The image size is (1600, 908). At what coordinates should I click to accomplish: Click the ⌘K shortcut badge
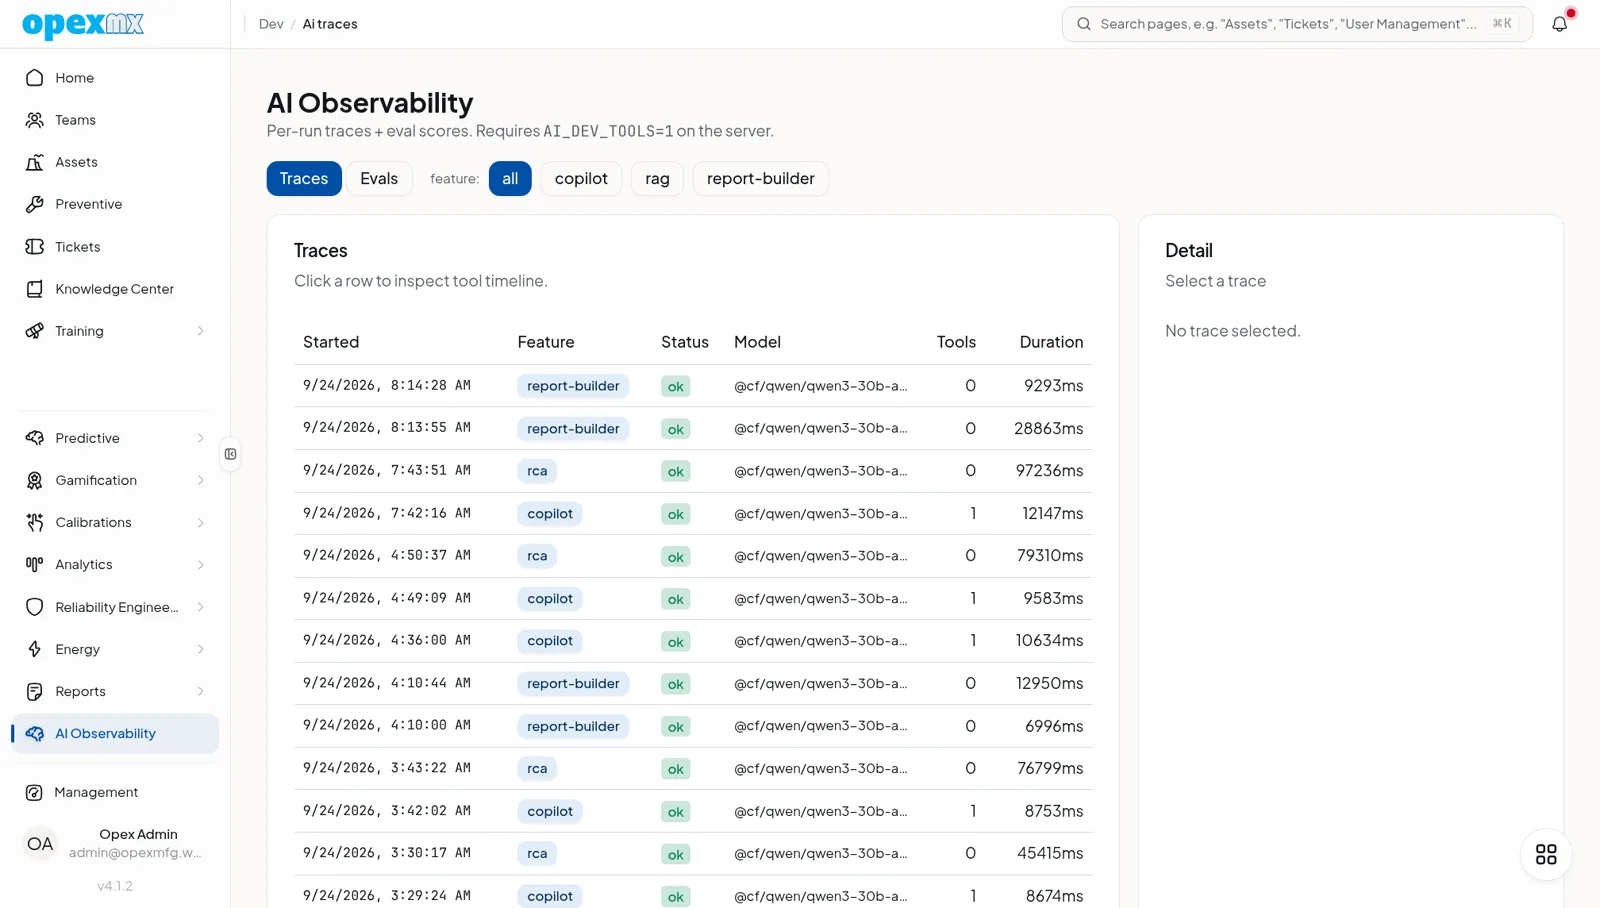(x=1502, y=24)
